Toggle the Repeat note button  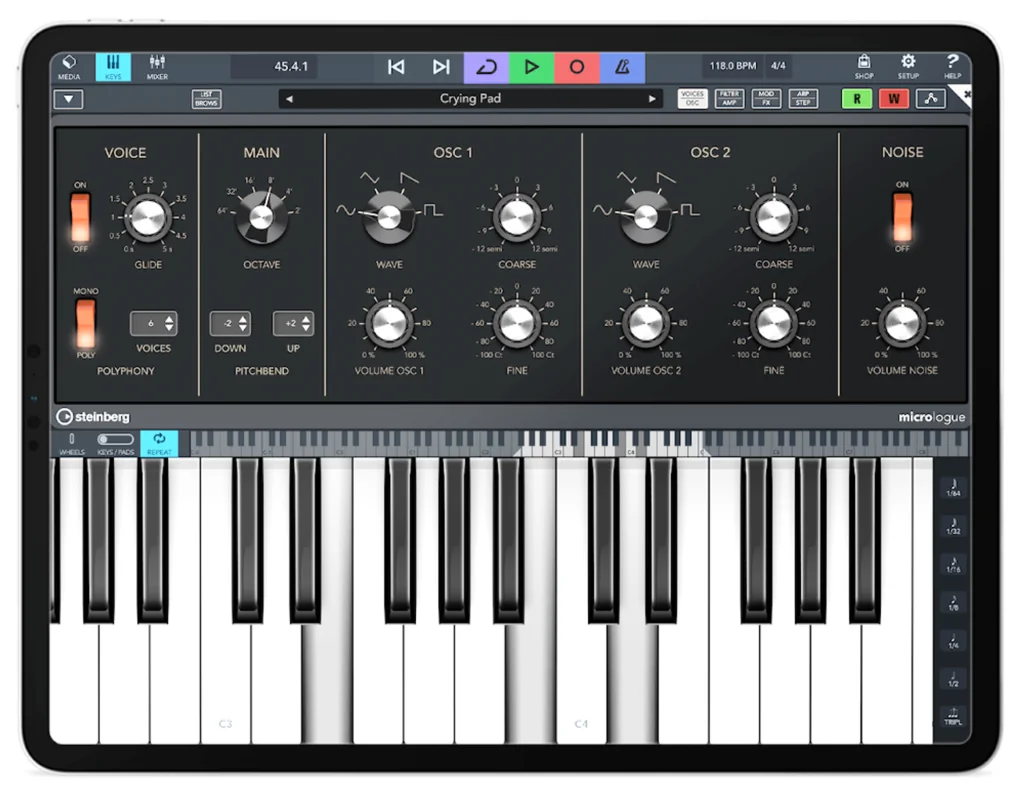159,443
